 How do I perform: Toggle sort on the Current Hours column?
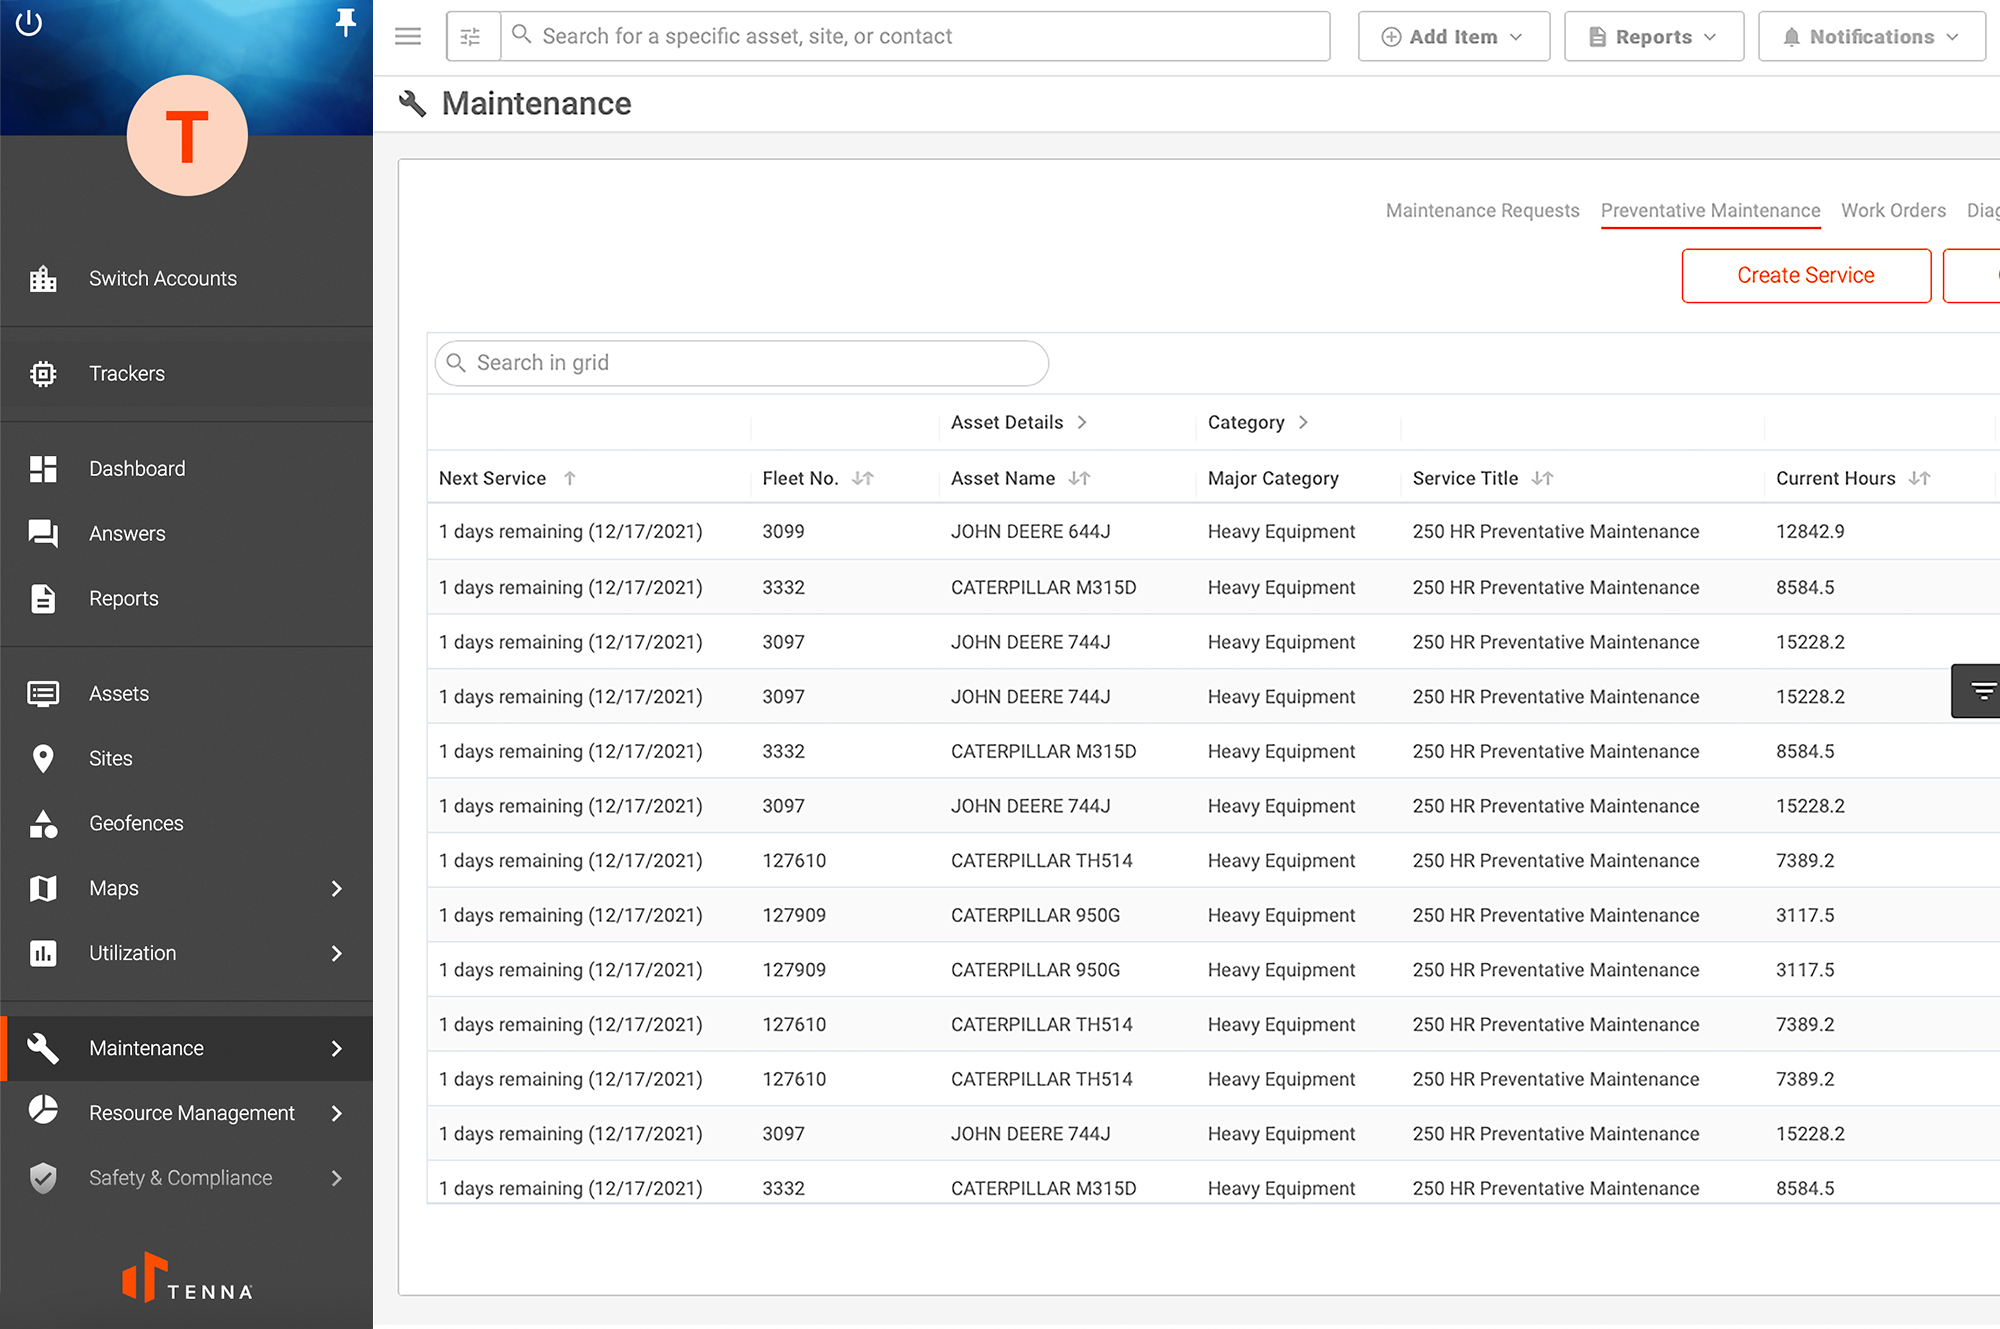1920,478
